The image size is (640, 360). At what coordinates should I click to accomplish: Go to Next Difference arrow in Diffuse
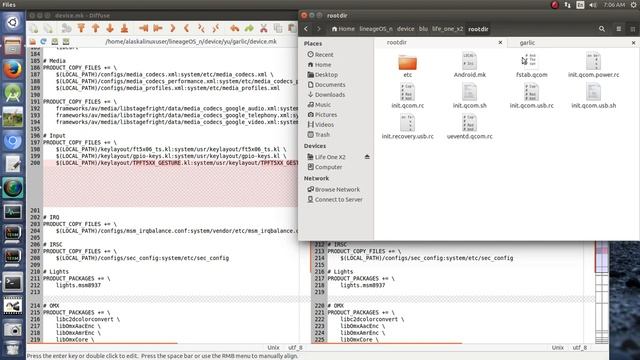[x=110, y=28]
